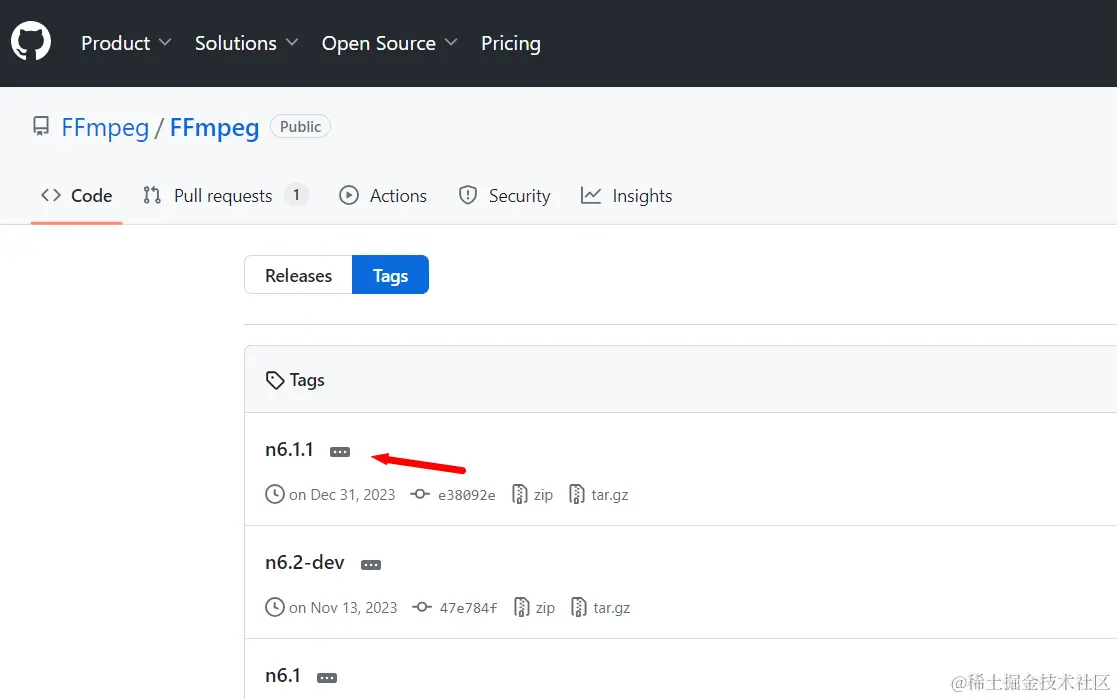The height and width of the screenshot is (699, 1117).
Task: Open the Product dropdown menu
Action: 126,43
